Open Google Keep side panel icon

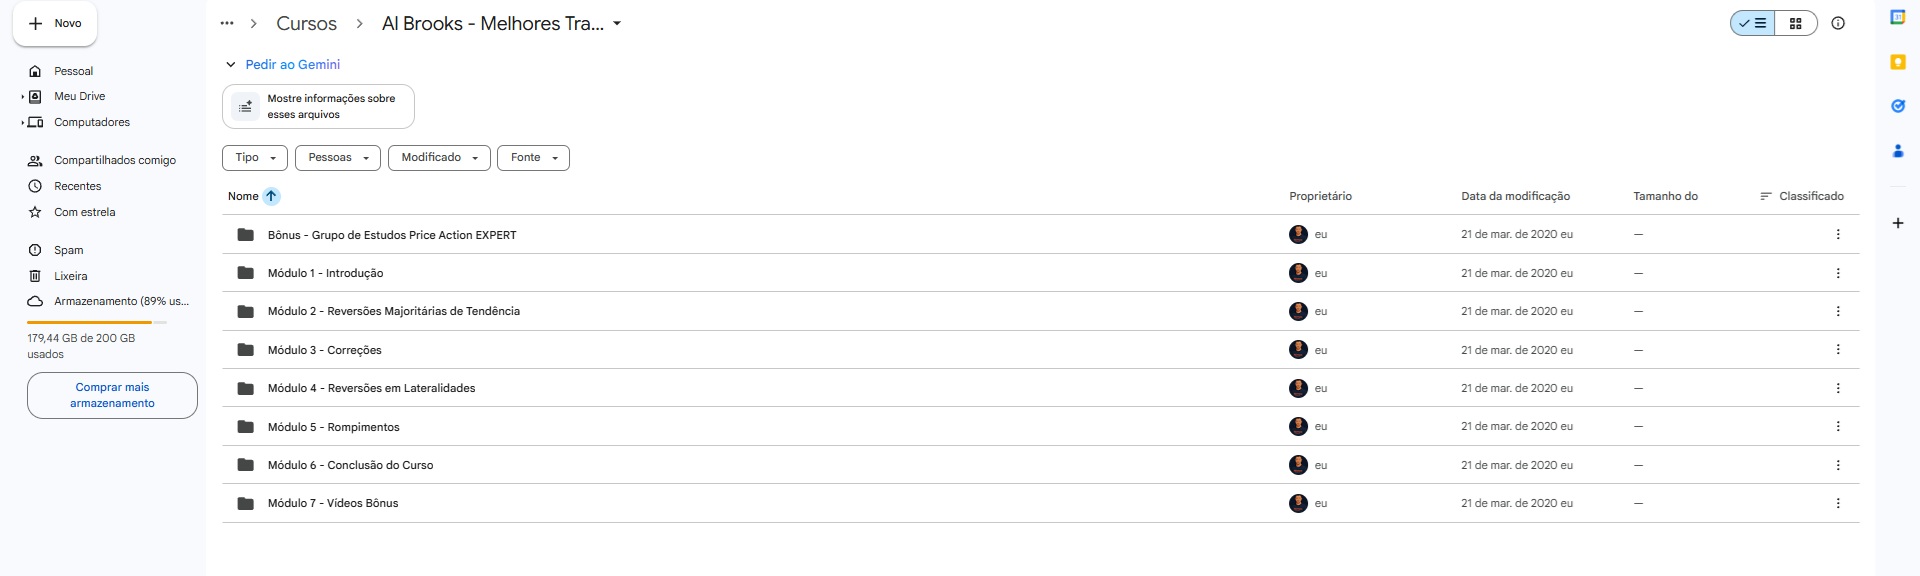coord(1897,62)
